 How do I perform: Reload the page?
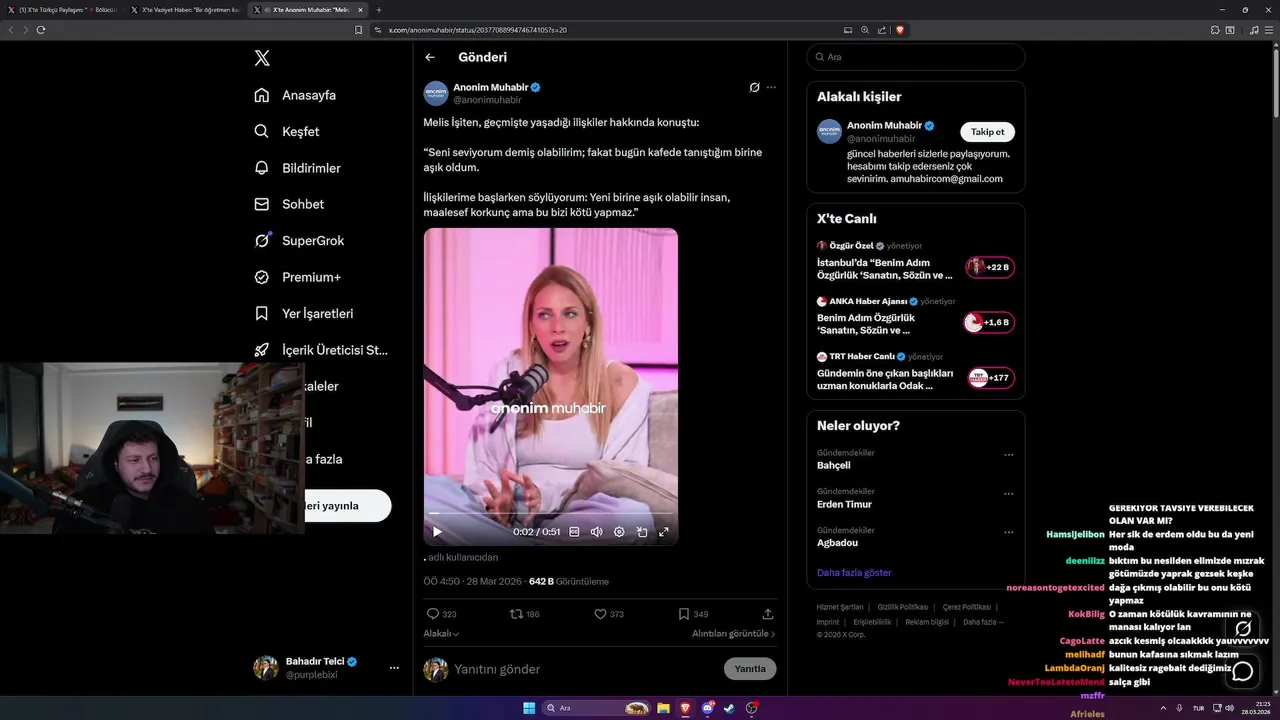click(41, 30)
